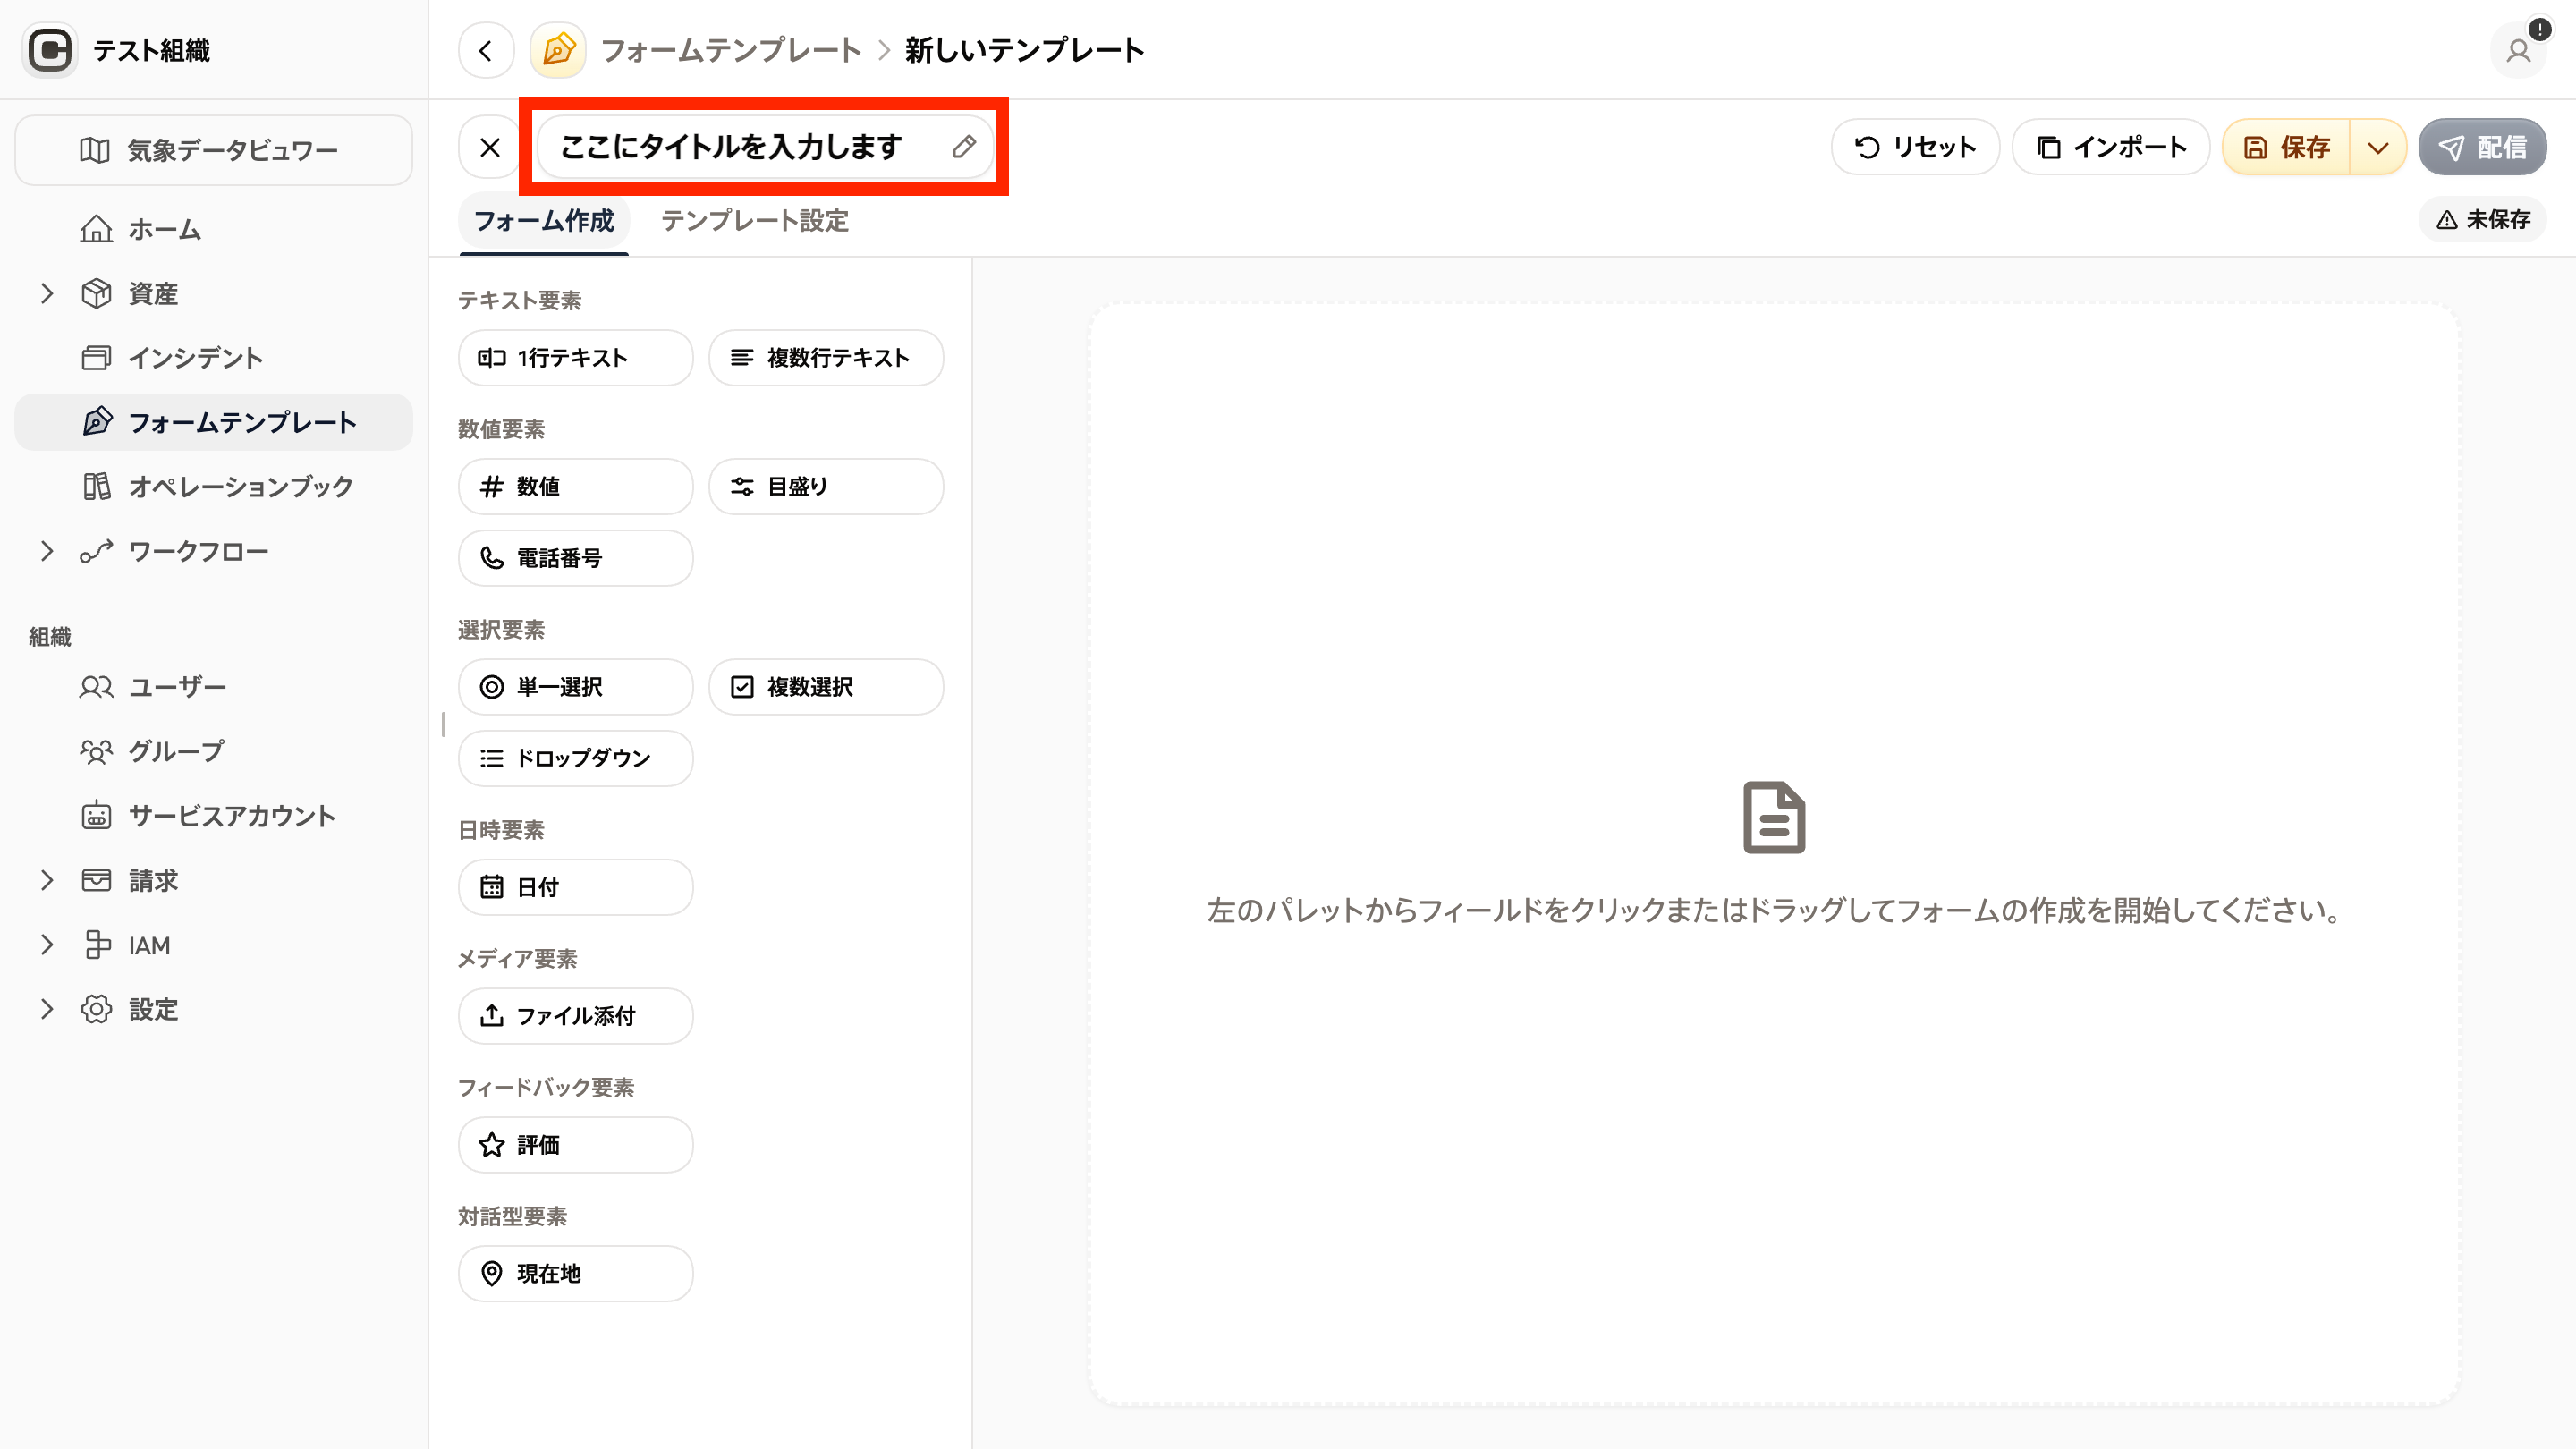Click the 配信 button
Screen dimensions: 2576x1449
tap(2482, 147)
